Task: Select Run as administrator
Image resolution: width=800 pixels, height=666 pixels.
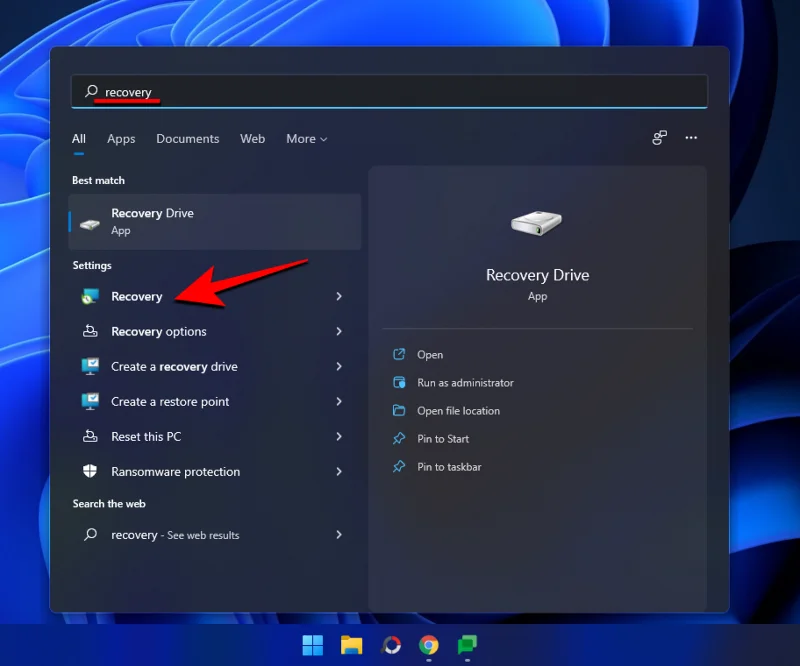Action: click(x=463, y=382)
